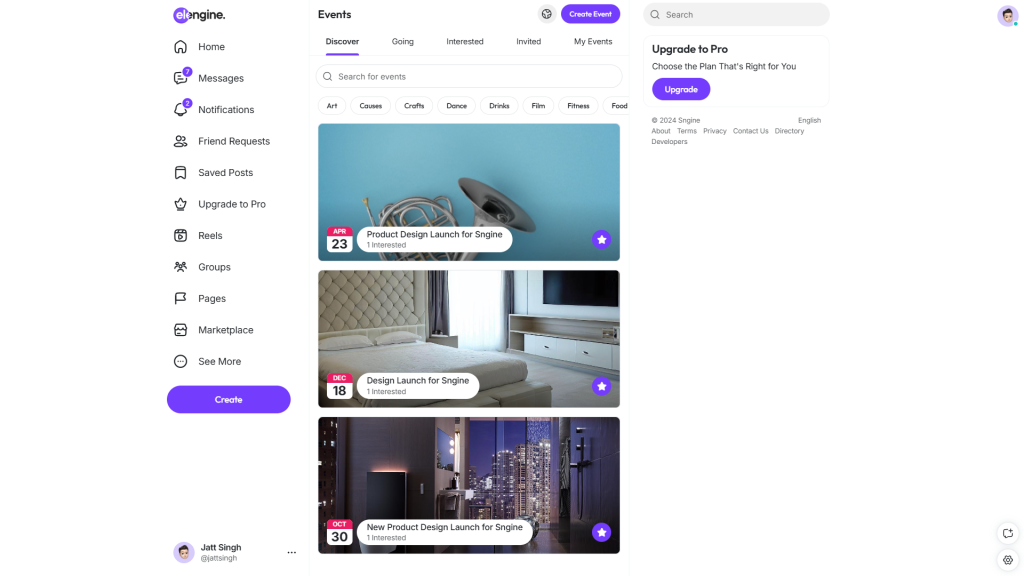This screenshot has height=576, width=1024.
Task: Toggle interested star on New Product Design Launch
Action: pos(601,532)
